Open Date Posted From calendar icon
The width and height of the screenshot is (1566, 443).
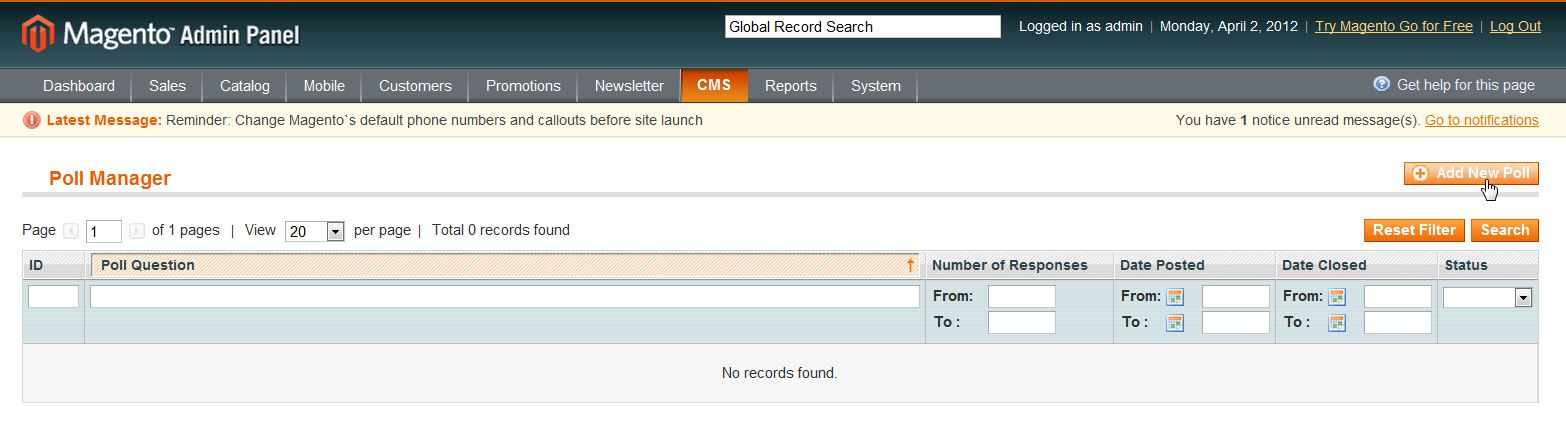[x=1175, y=297]
